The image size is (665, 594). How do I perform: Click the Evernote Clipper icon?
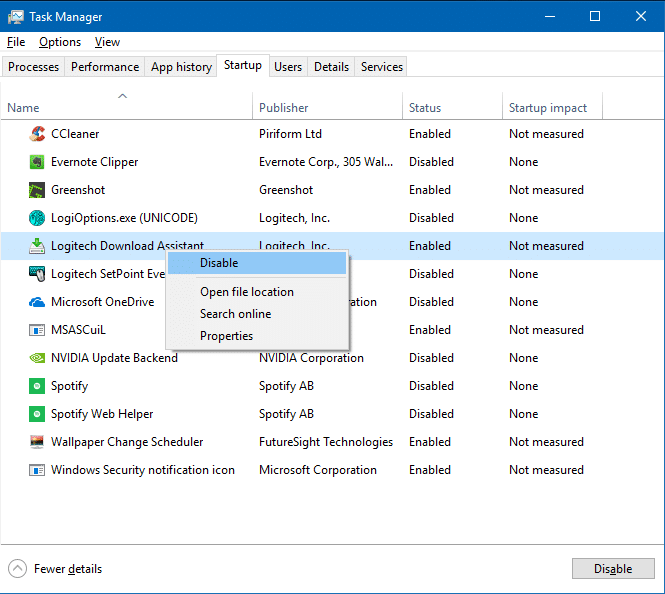37,162
